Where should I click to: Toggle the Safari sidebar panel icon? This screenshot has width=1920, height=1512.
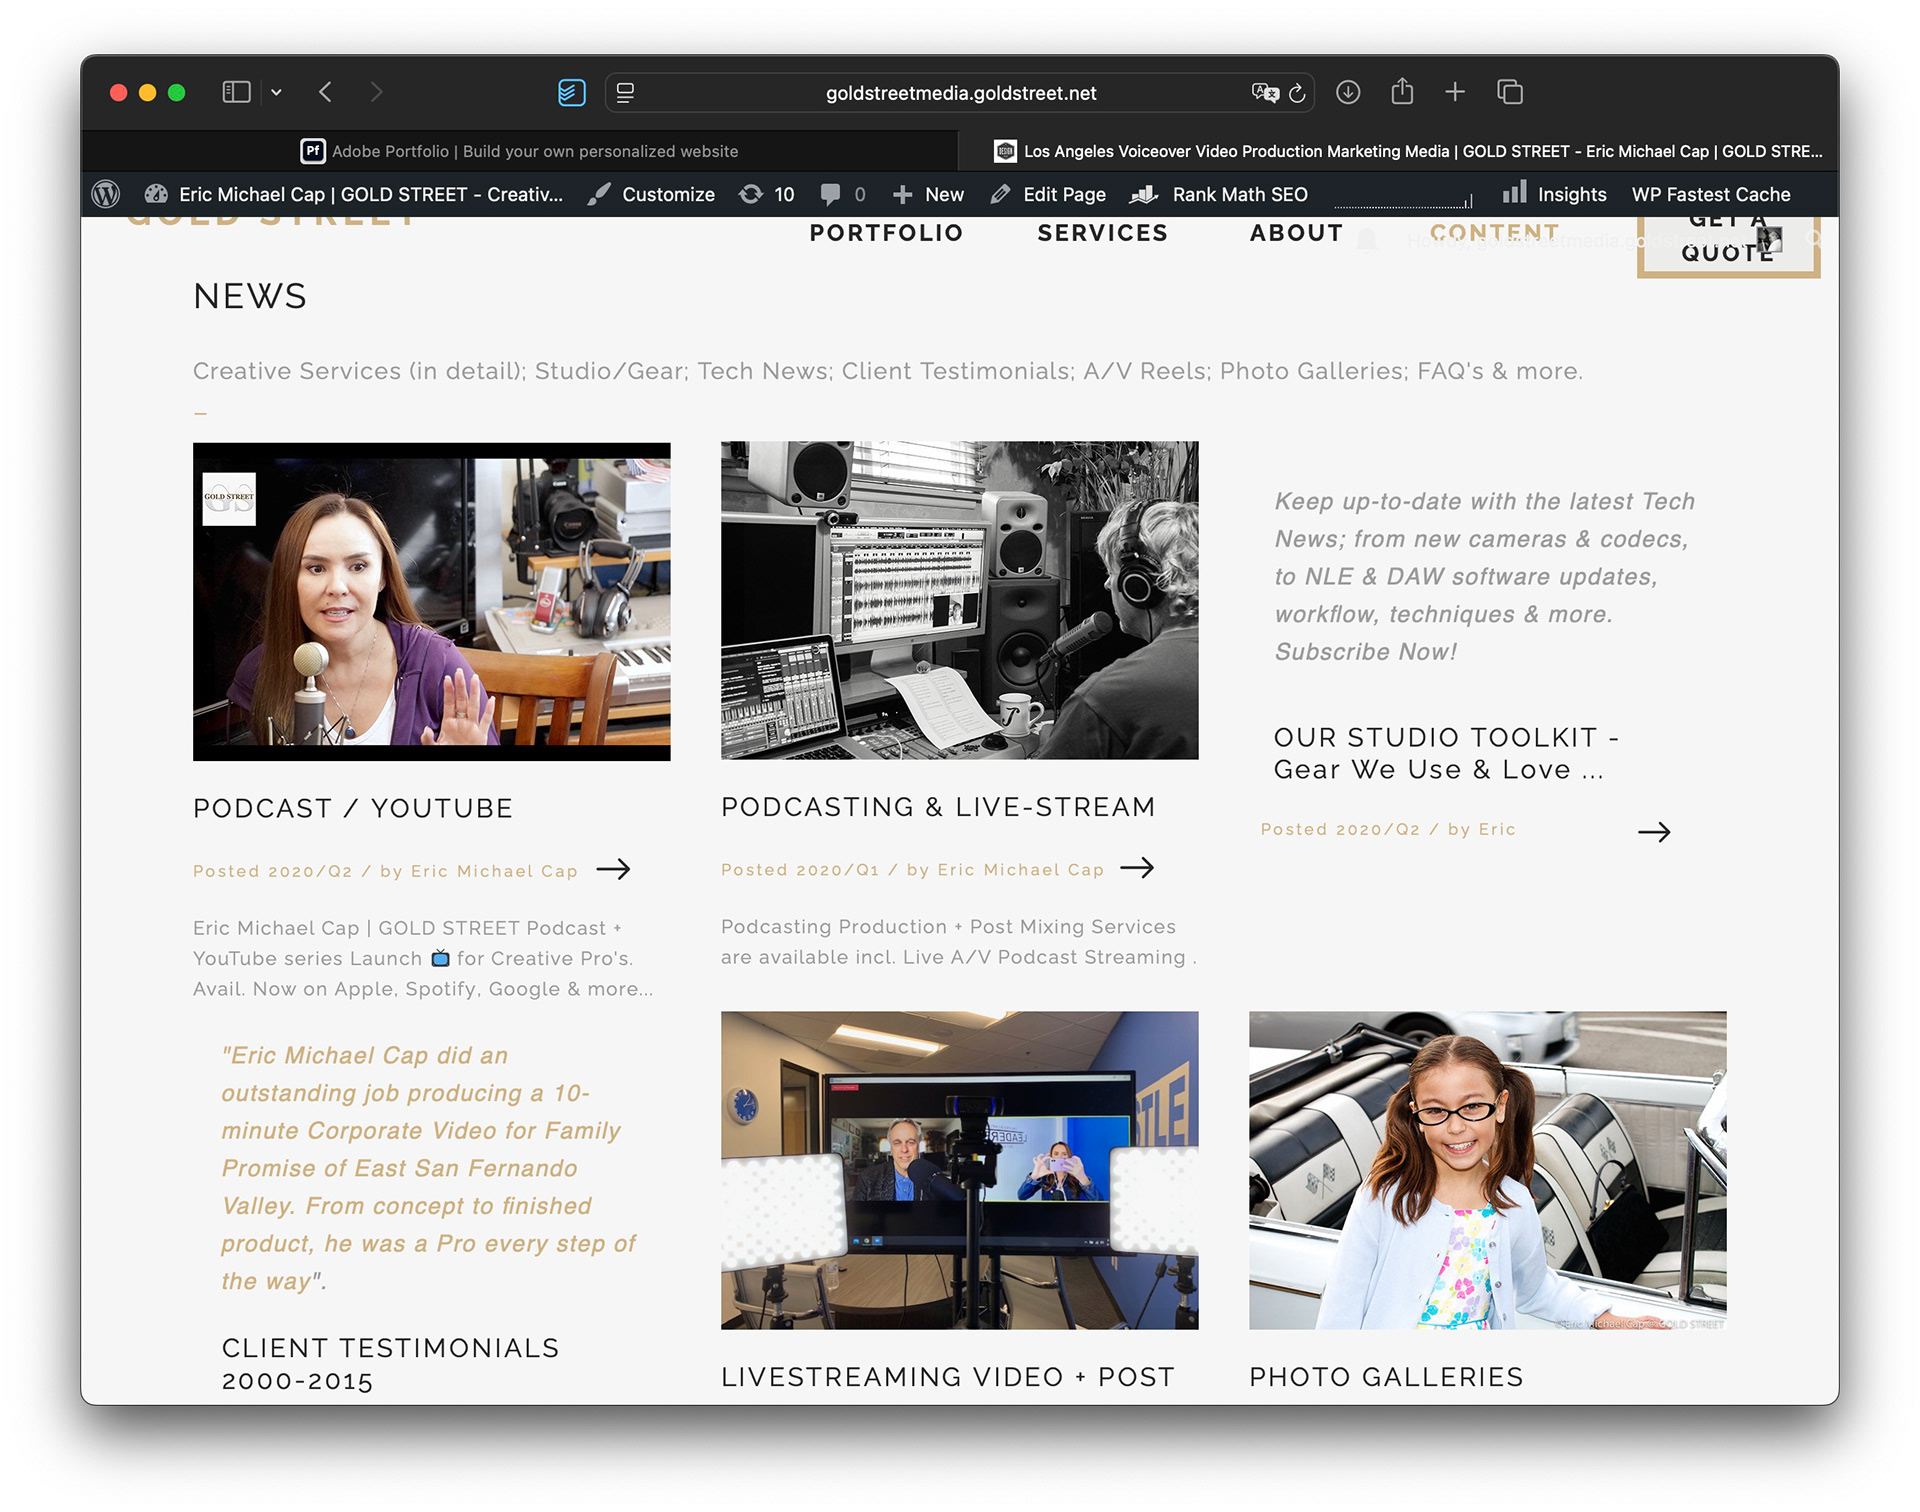tap(236, 92)
